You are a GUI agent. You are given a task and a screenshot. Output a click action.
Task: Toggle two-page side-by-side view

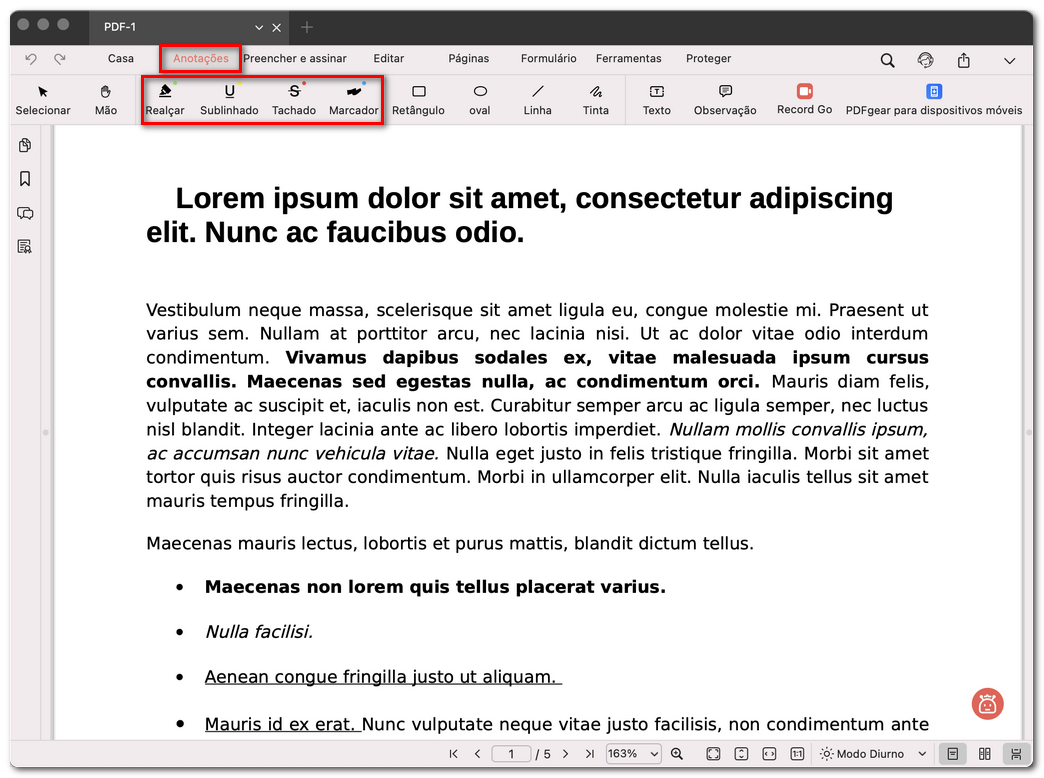[x=985, y=754]
